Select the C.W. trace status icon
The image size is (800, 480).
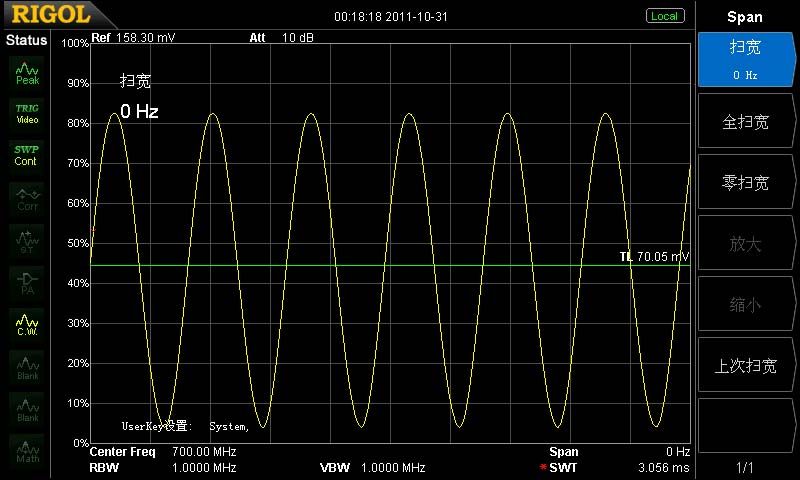pos(27,323)
